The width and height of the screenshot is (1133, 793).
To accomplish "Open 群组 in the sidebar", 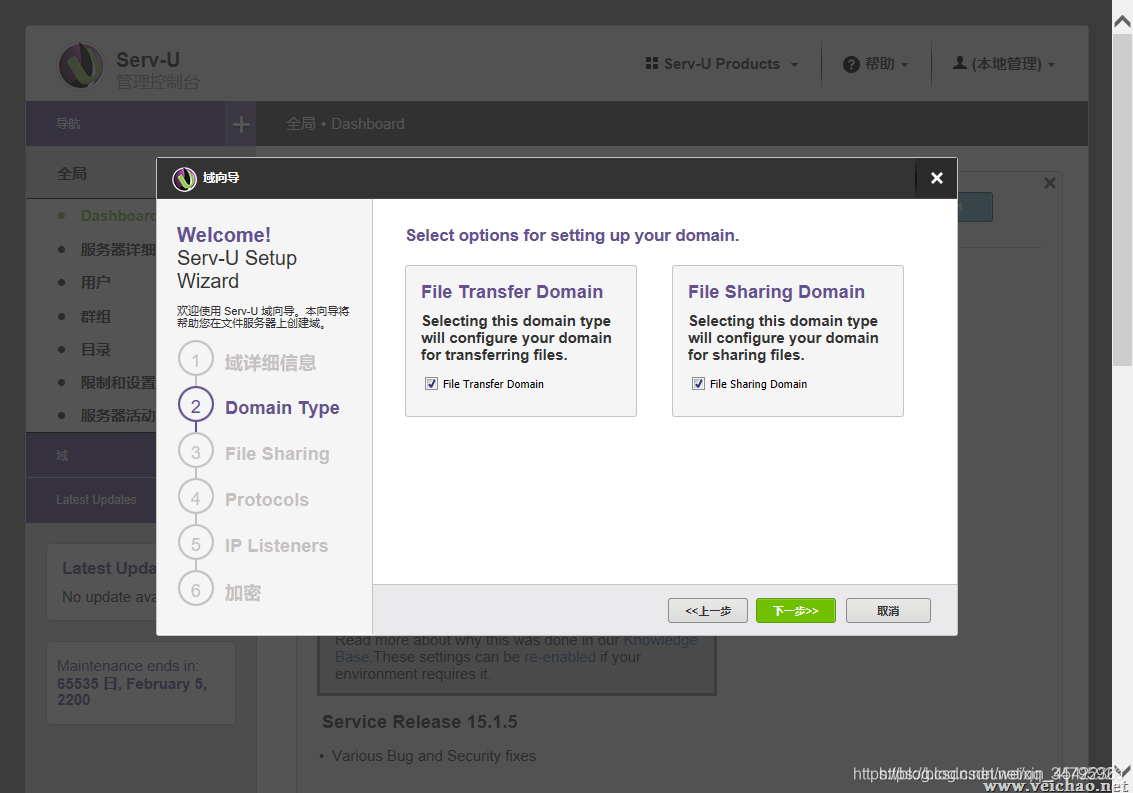I will pos(95,317).
